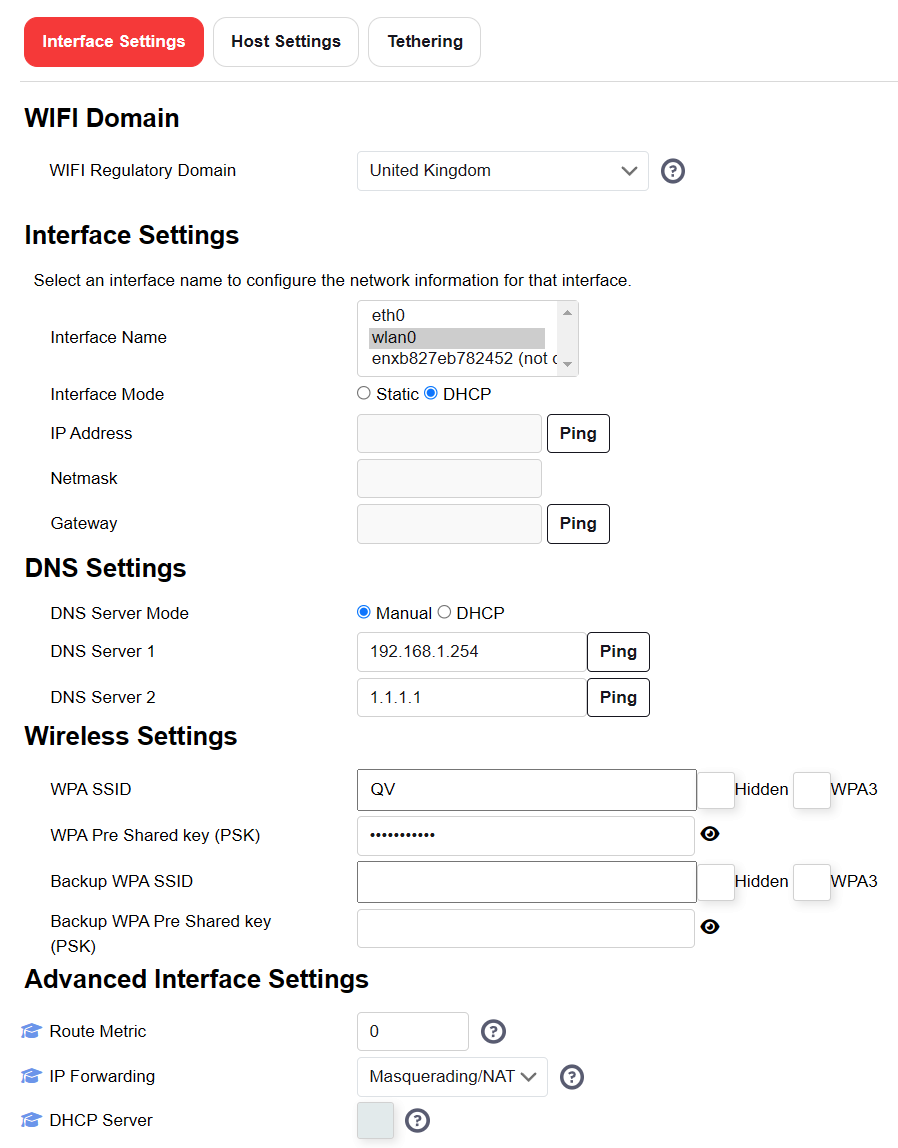The height and width of the screenshot is (1148, 898).
Task: Enable WPA3 for Backup WPA SSID
Action: coord(812,882)
